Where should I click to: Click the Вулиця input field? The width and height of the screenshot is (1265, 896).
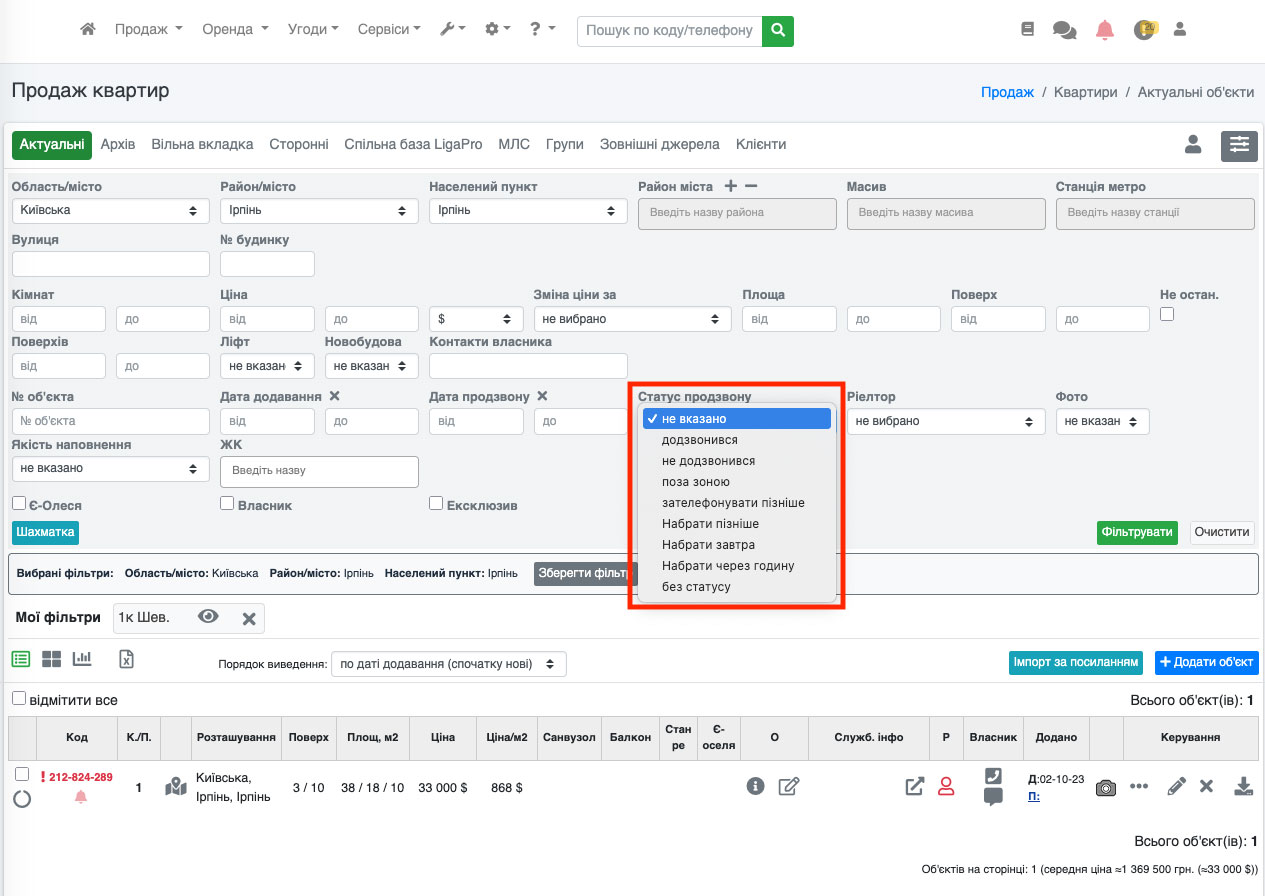tap(111, 264)
